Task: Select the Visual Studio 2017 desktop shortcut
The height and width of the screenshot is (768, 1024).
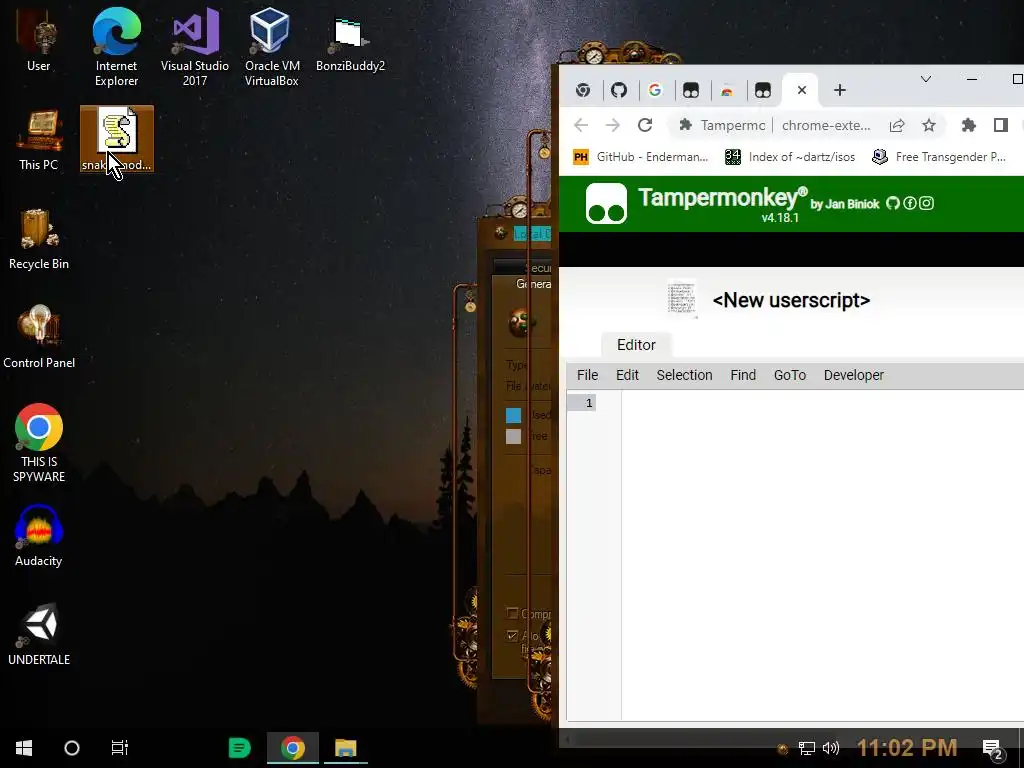Action: [195, 47]
